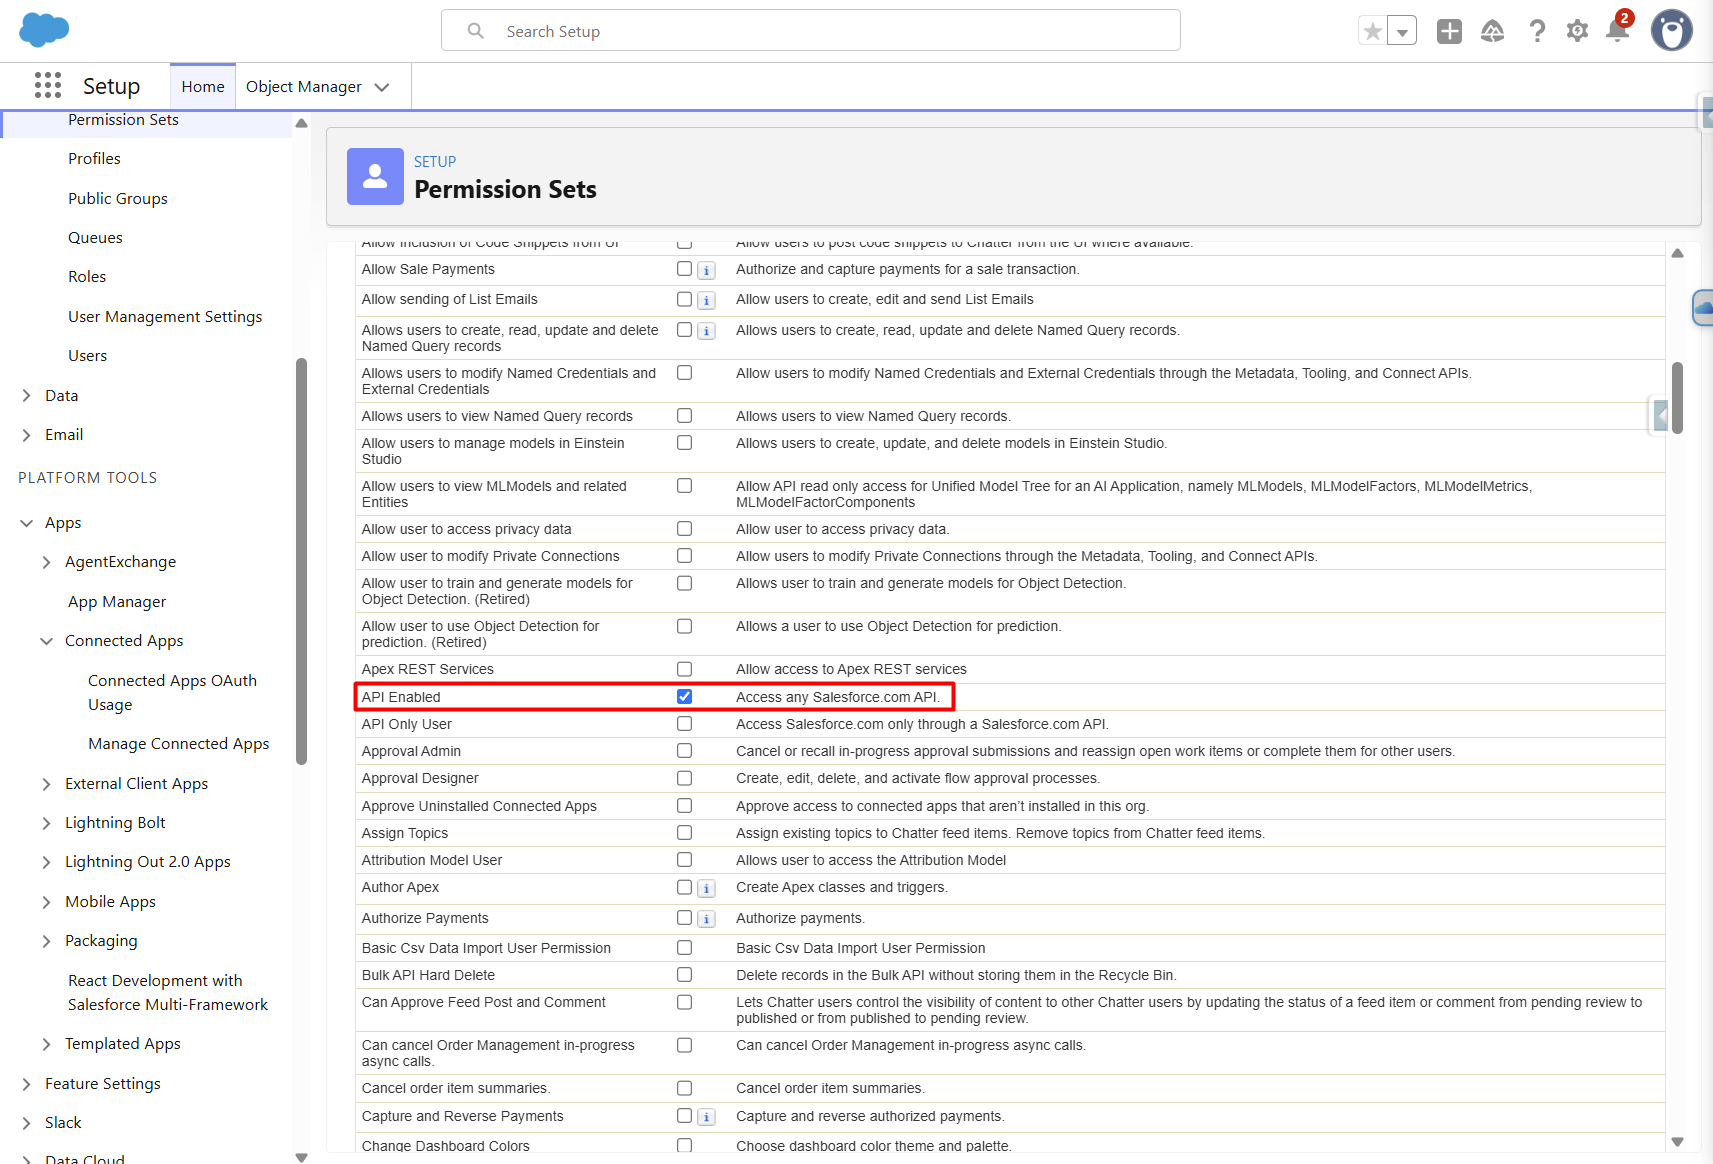Click the sidebar scroll-up arrow
Viewport: 1713px width, 1164px height.
click(x=301, y=123)
